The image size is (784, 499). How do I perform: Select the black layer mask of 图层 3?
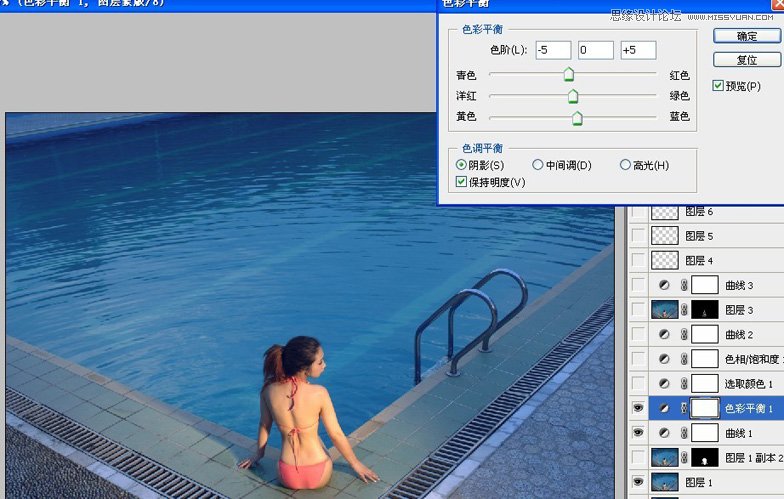(705, 310)
